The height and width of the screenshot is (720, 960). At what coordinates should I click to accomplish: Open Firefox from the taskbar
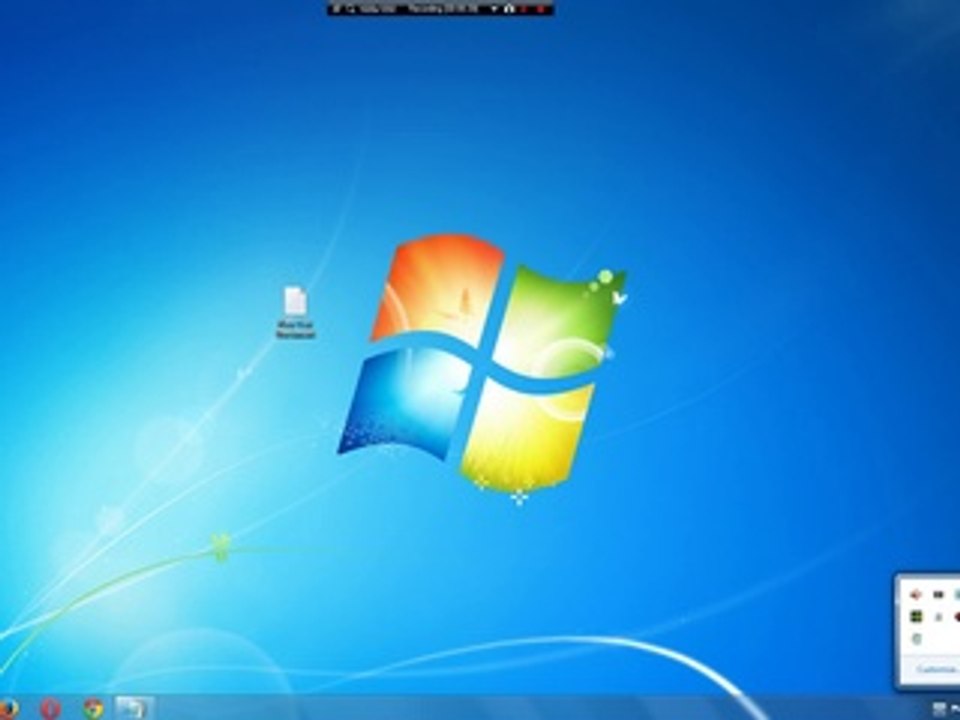(x=7, y=709)
